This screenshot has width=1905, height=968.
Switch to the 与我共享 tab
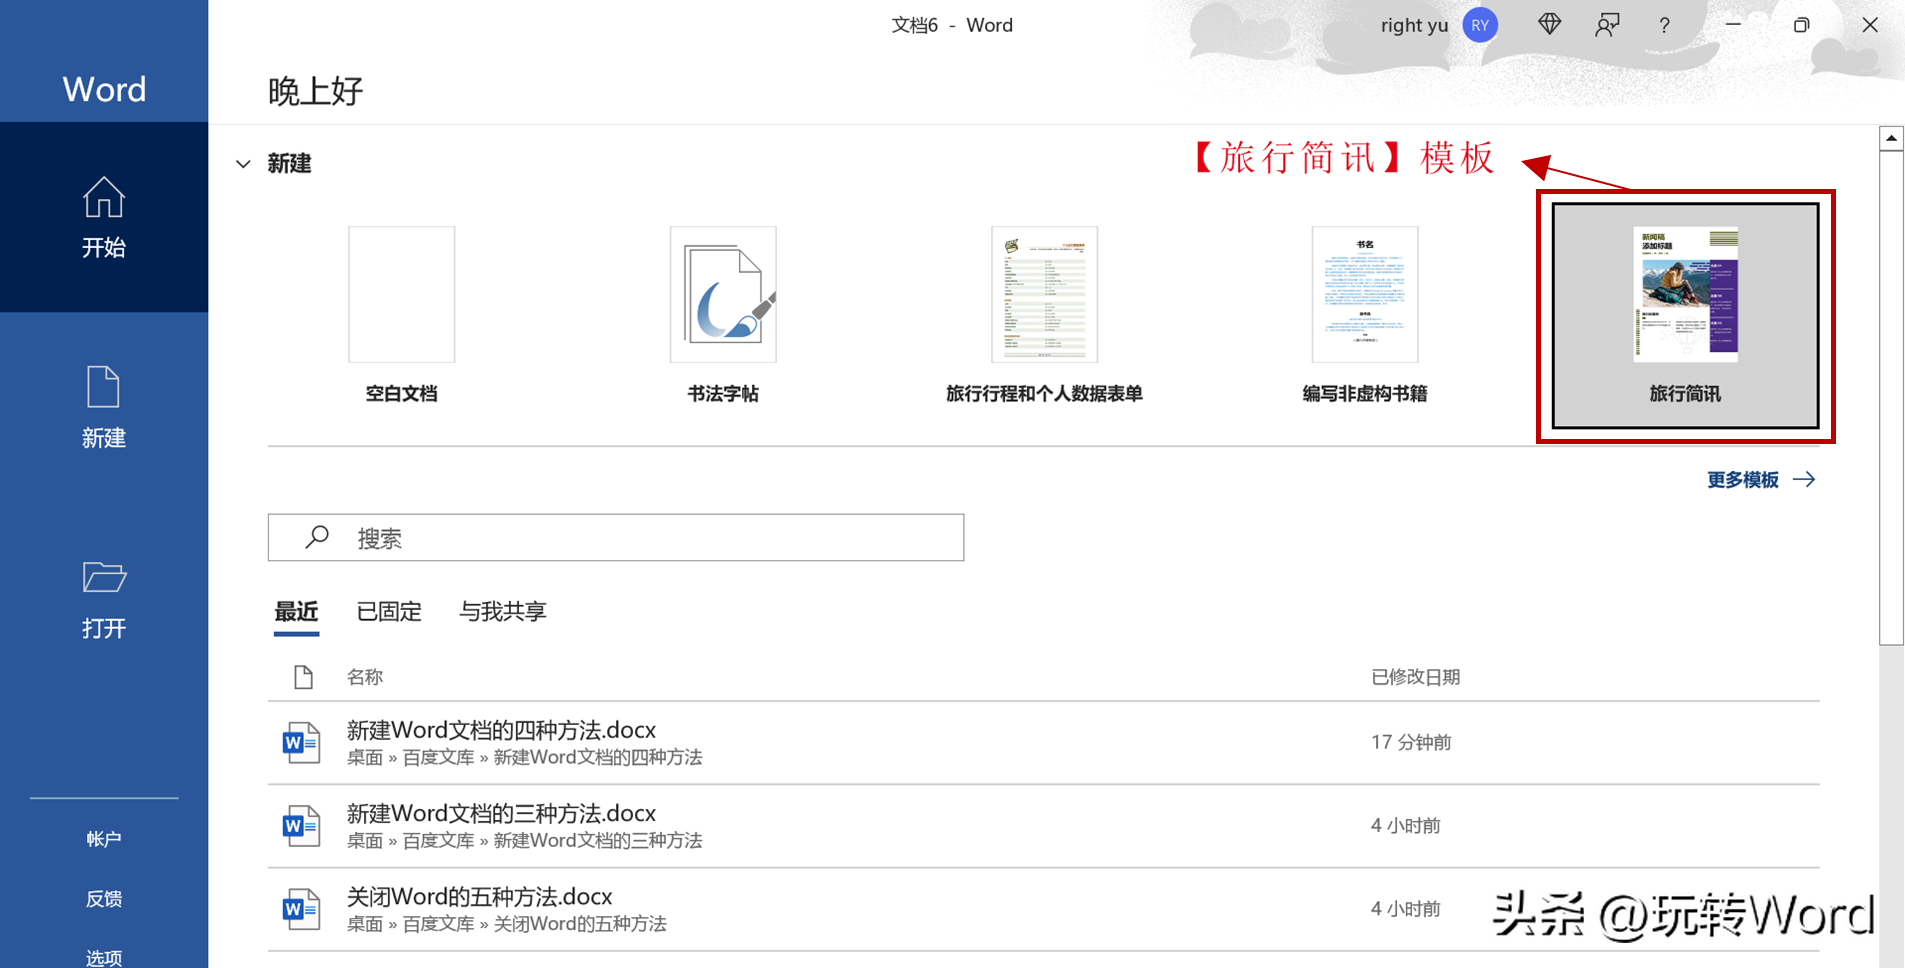tap(502, 611)
